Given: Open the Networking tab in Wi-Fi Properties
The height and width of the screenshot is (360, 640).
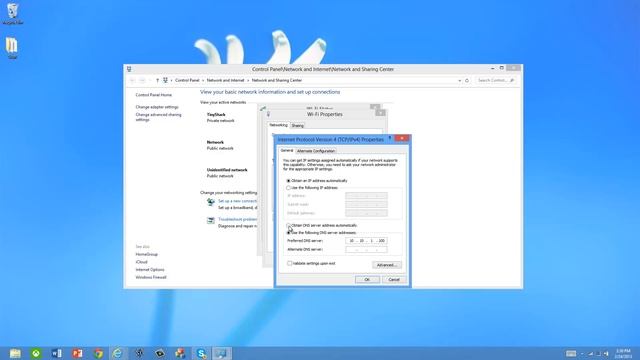Looking at the screenshot, I should coord(278,125).
